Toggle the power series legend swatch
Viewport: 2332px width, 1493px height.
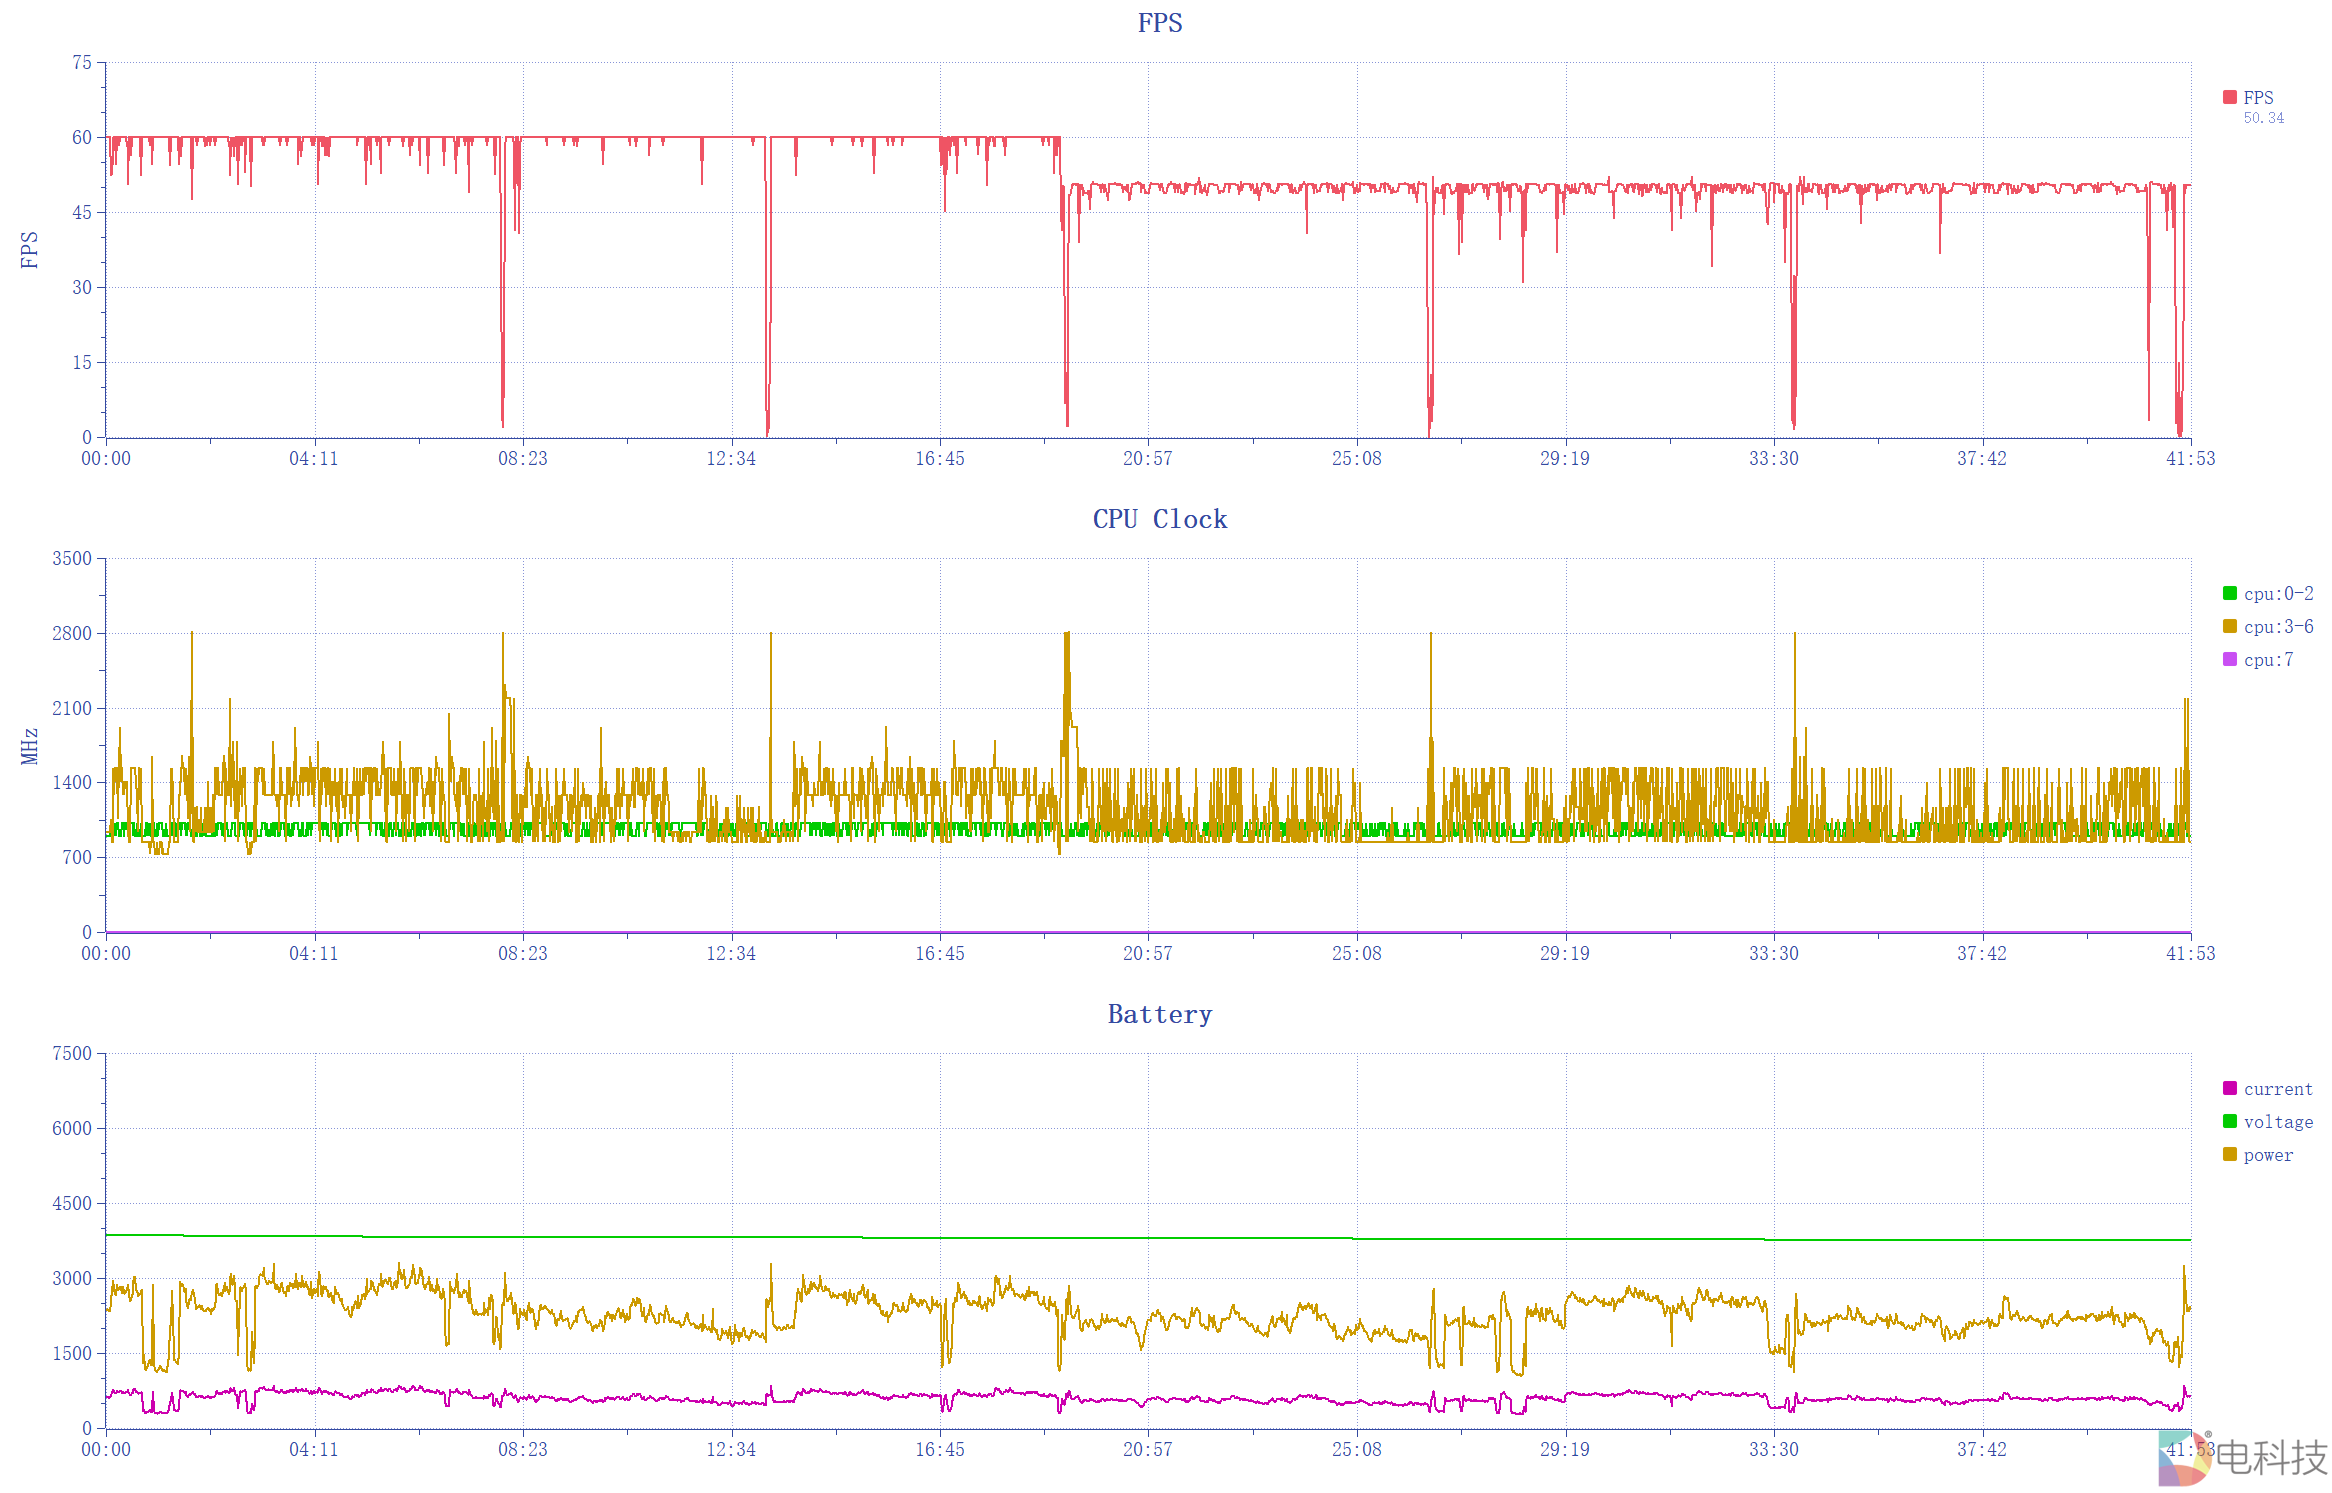[2229, 1154]
